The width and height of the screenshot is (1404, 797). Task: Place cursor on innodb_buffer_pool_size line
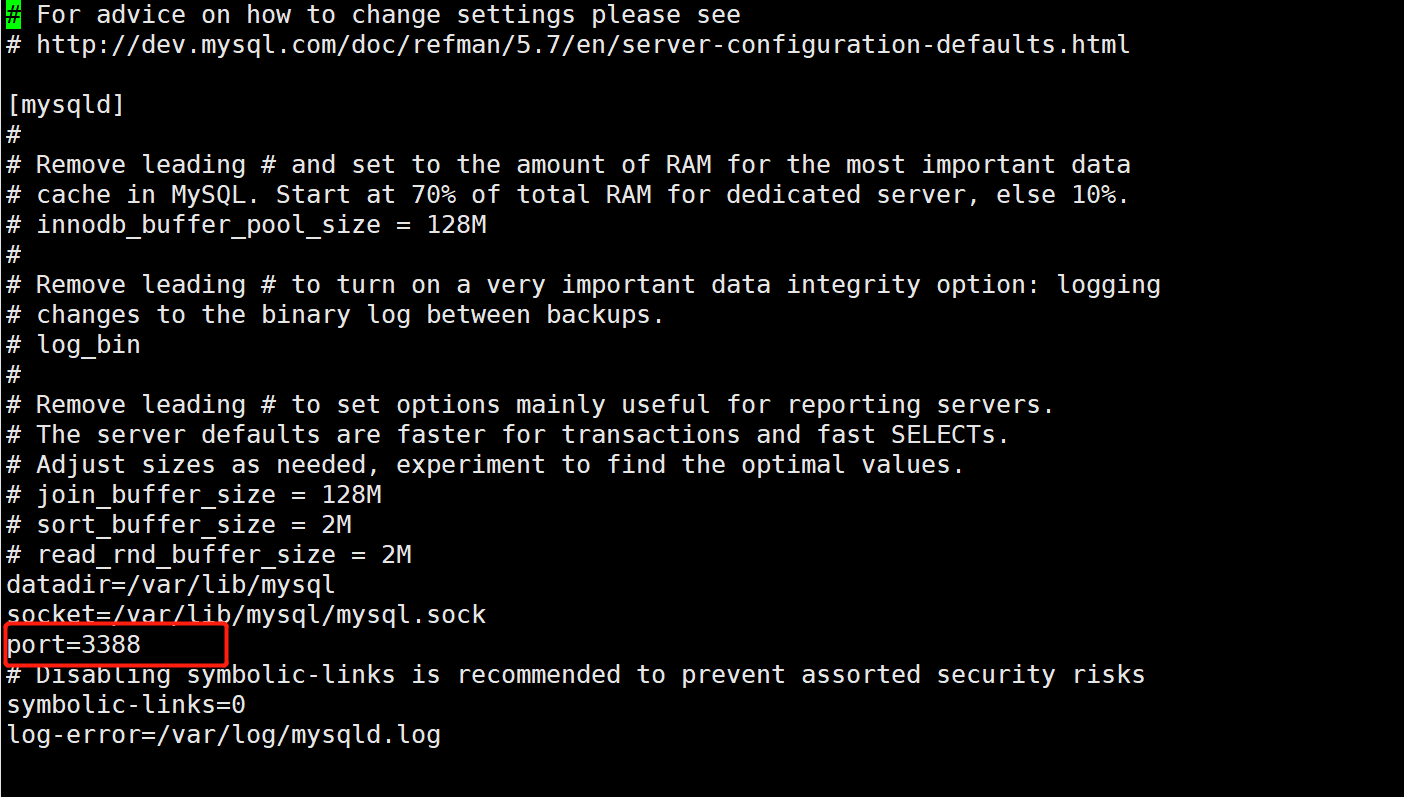point(261,225)
